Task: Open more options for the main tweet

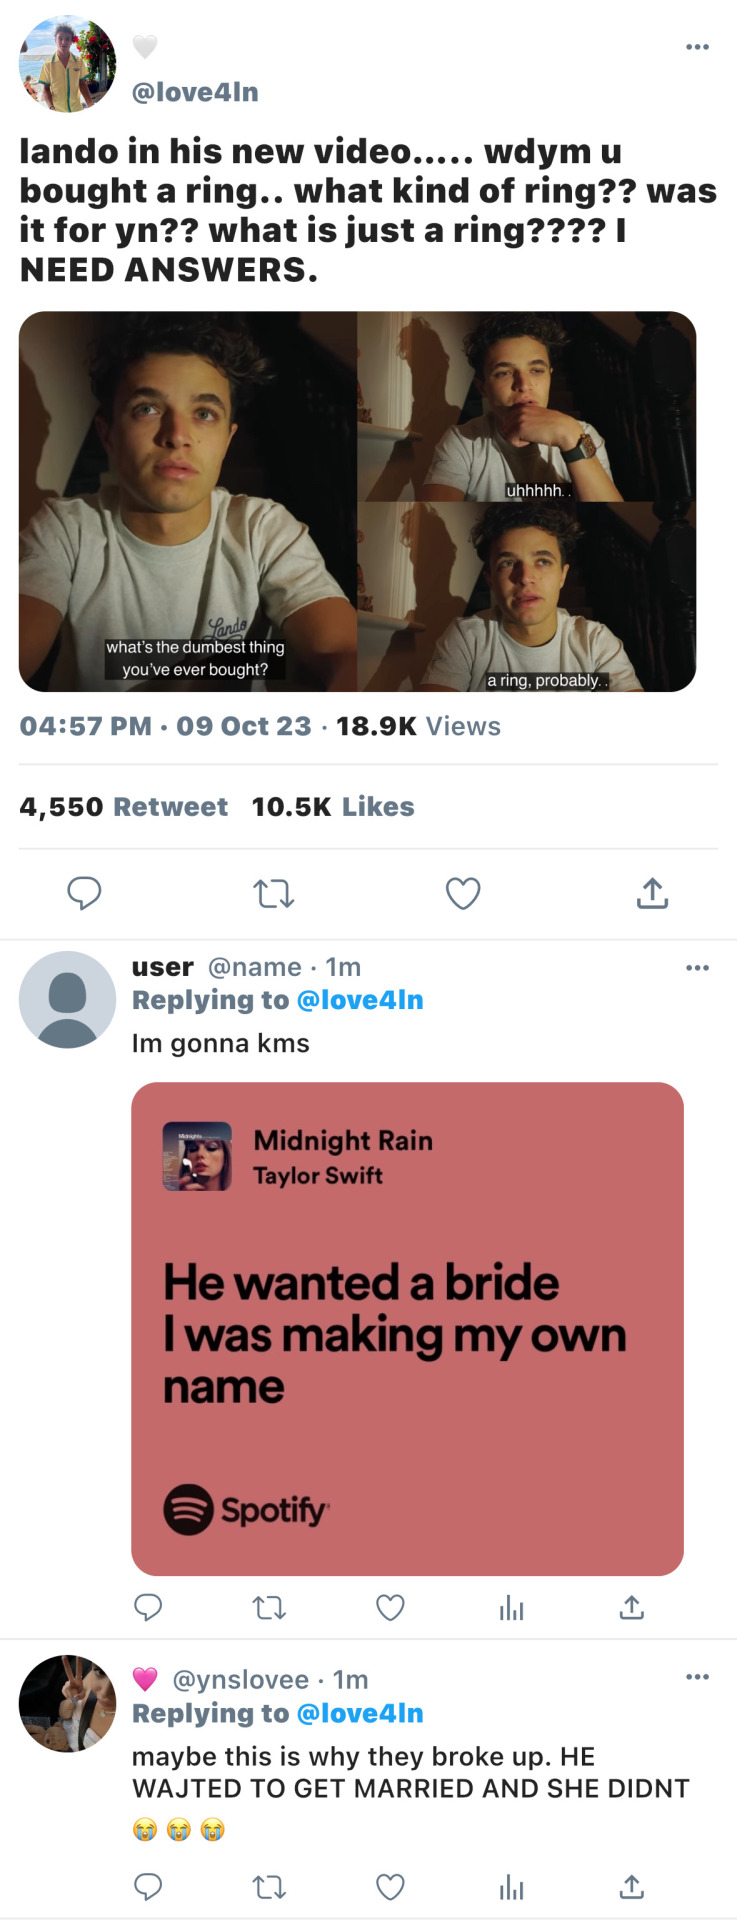Action: click(697, 47)
